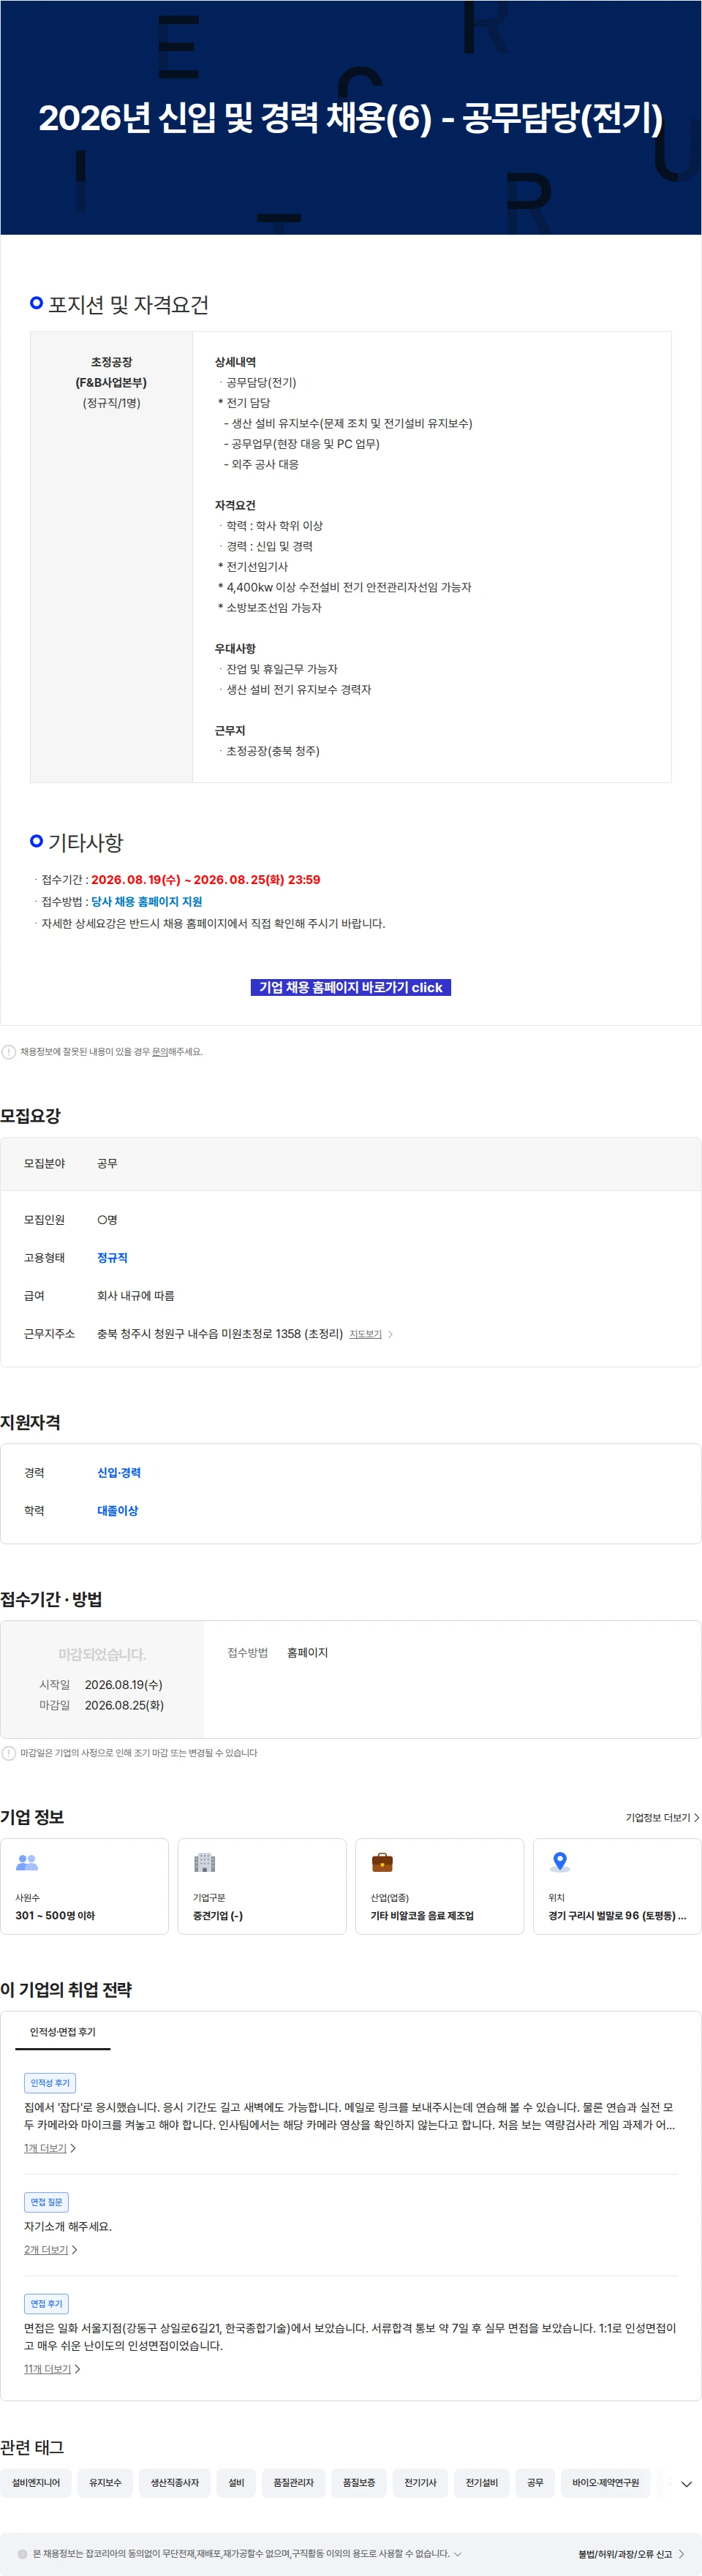This screenshot has height=2576, width=702.
Task: Select the 품질보증 tag
Action: click(x=359, y=2483)
